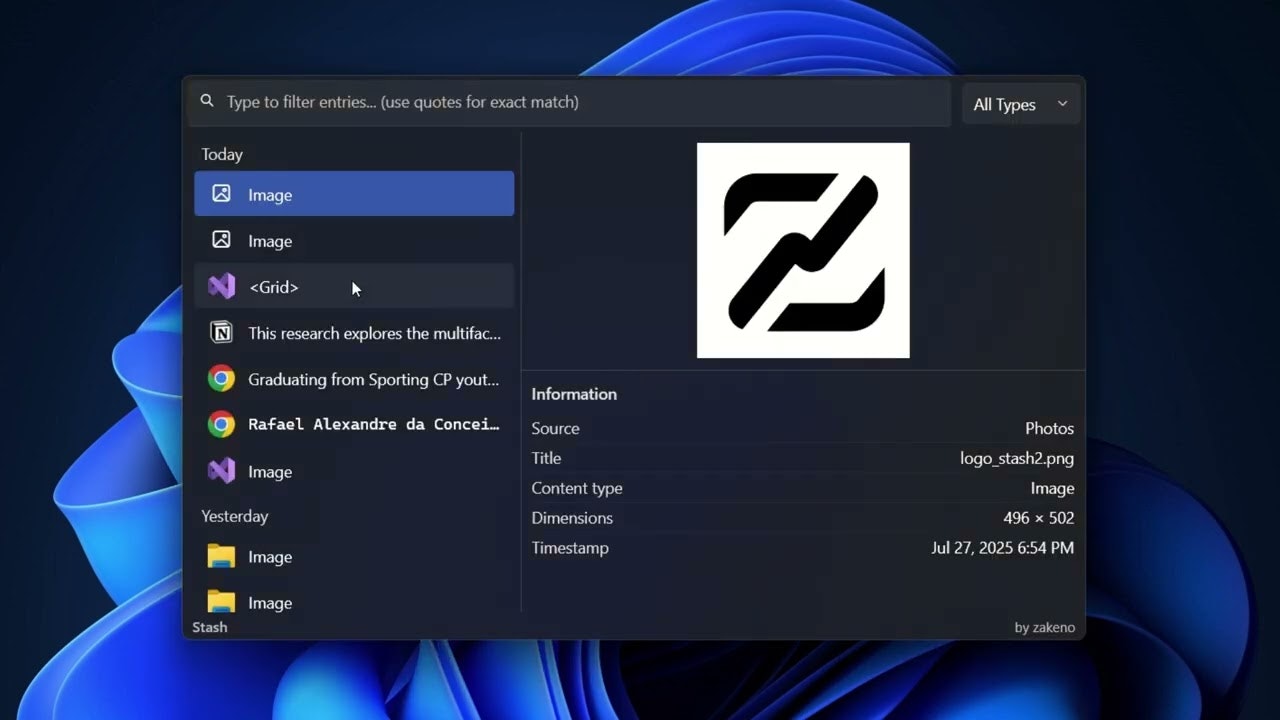1280x720 pixels.
Task: Click Visual Studio icon beside <Grid>
Action: [x=221, y=286]
